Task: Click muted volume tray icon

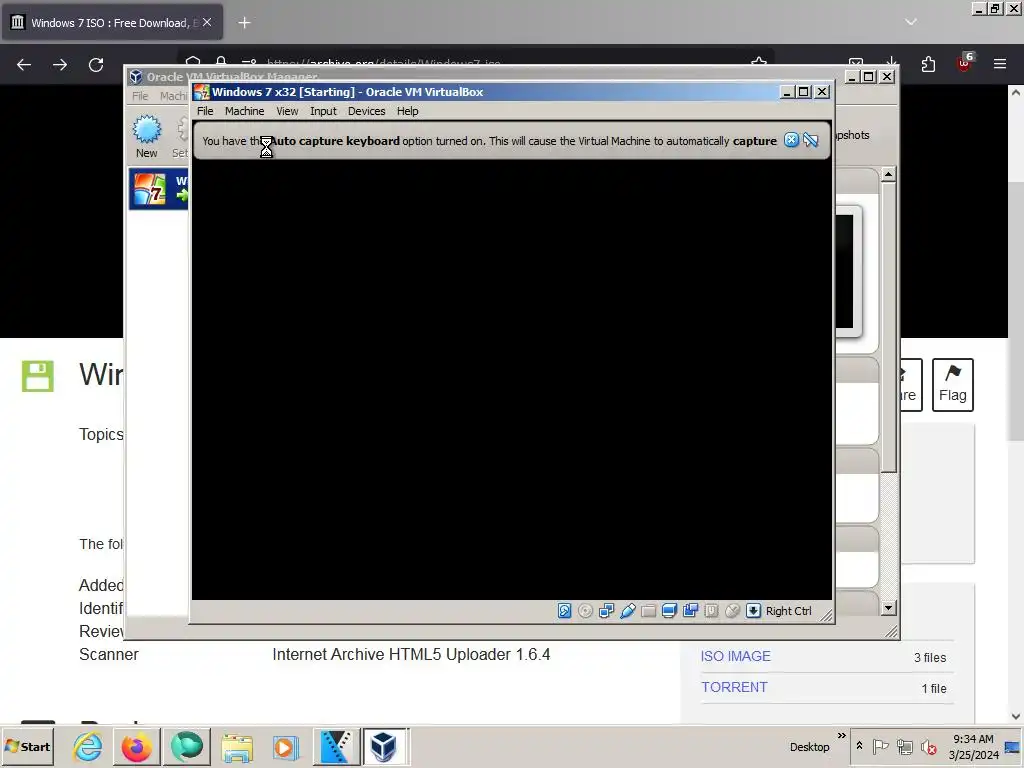Action: (x=928, y=746)
